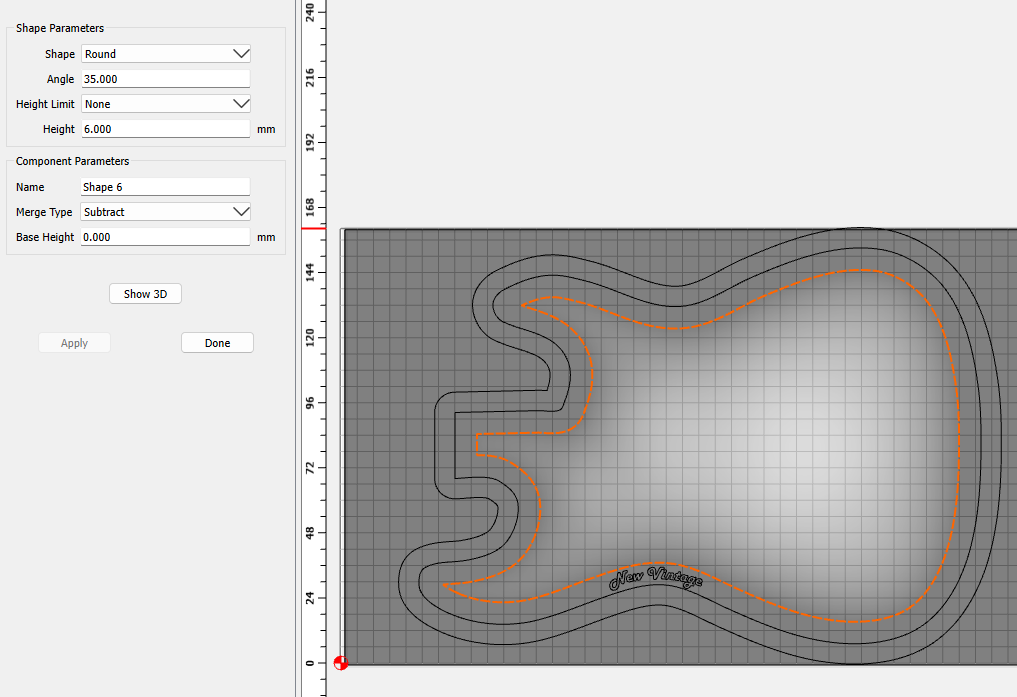Screen dimensions: 1017x697
Task: Select the Name field containing Shape 6
Action: click(x=165, y=187)
